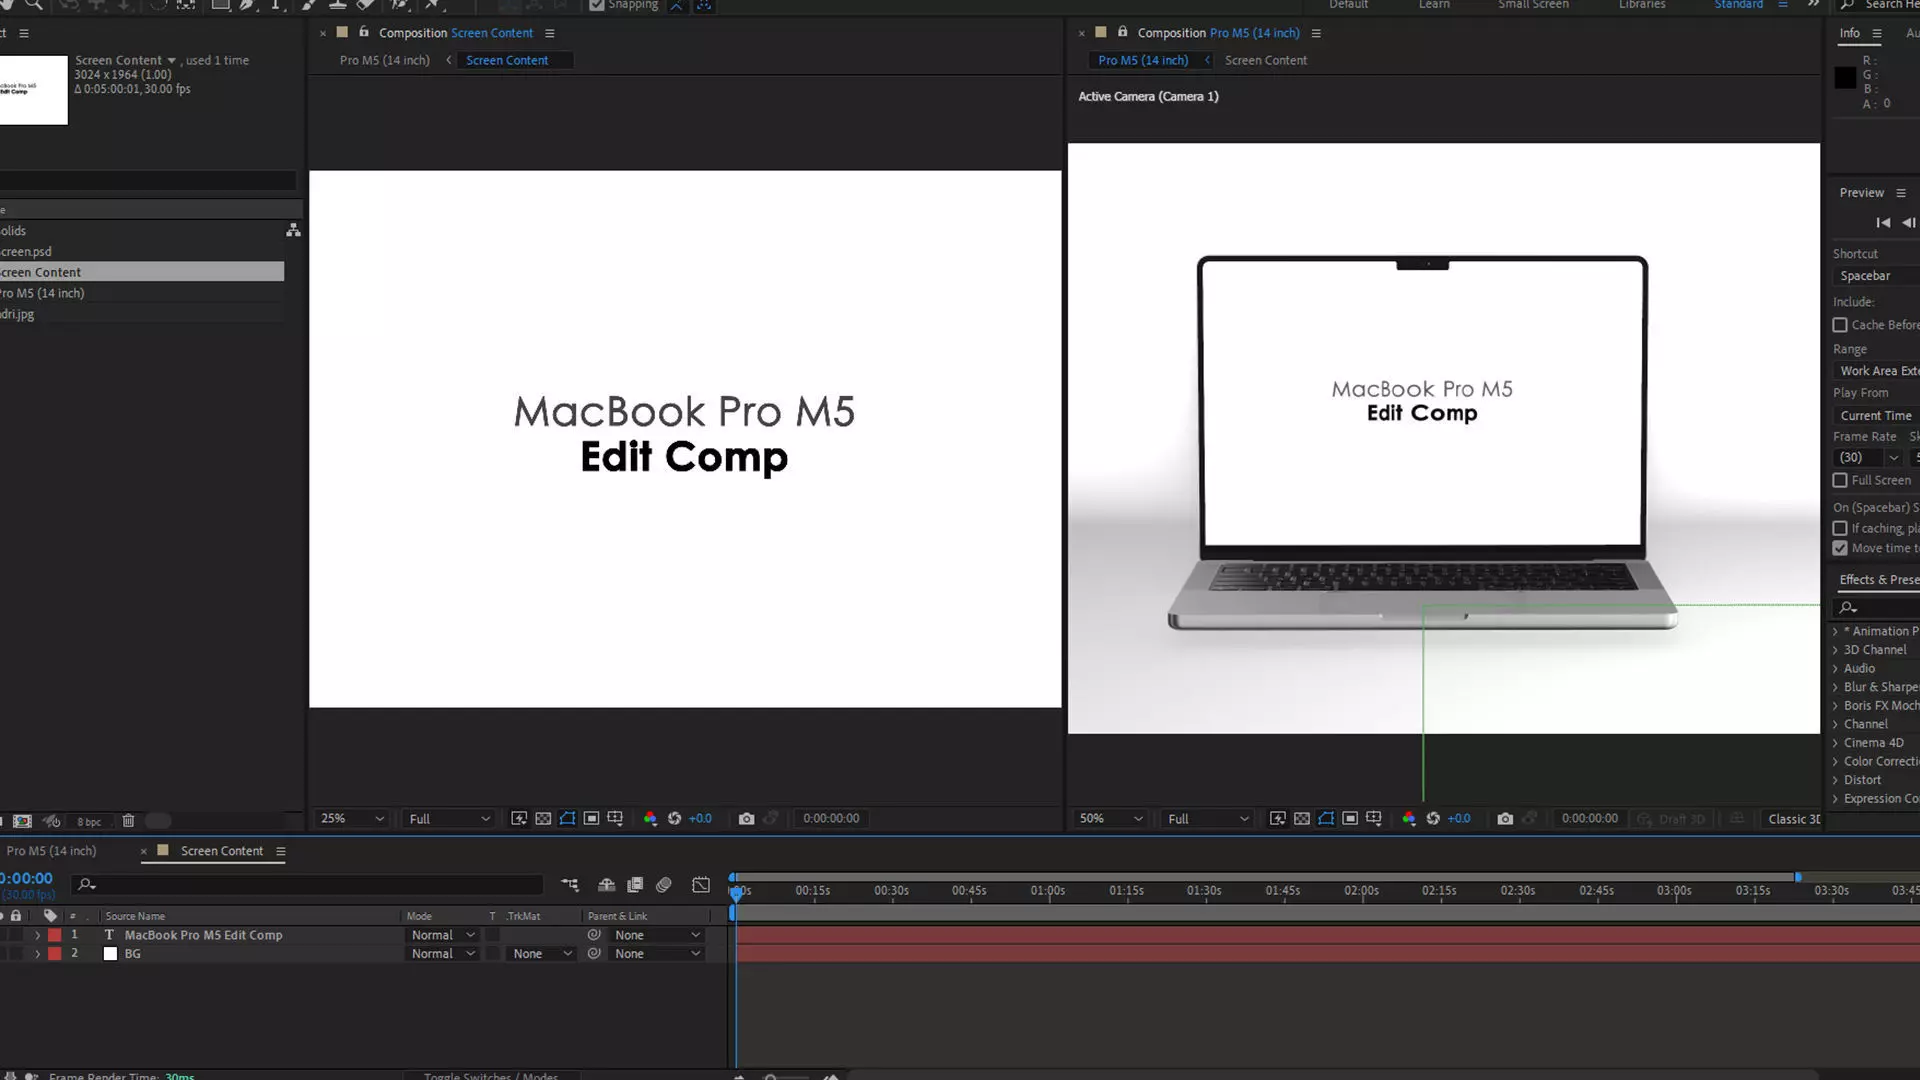Toggle transparency grid in Pro M5 viewer

click(x=1301, y=818)
